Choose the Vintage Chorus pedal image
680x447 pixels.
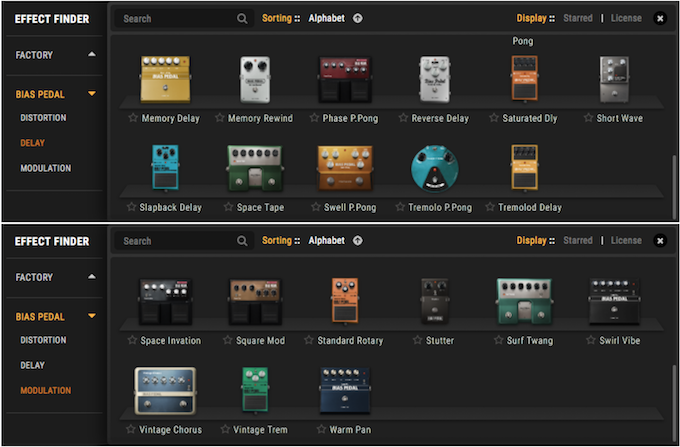coord(165,391)
